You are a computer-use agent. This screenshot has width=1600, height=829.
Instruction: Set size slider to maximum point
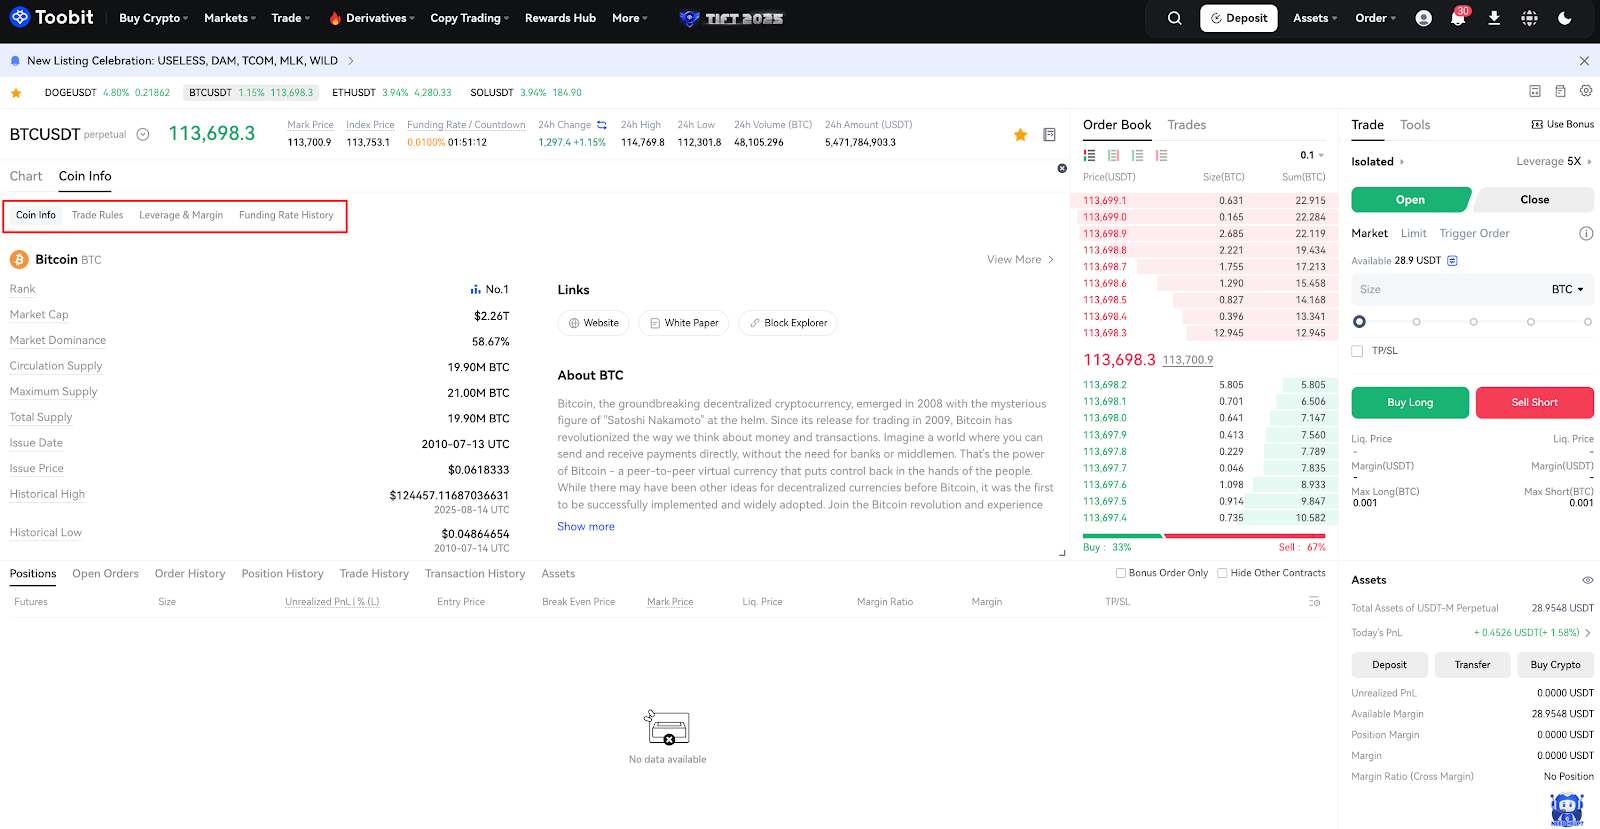click(1588, 322)
